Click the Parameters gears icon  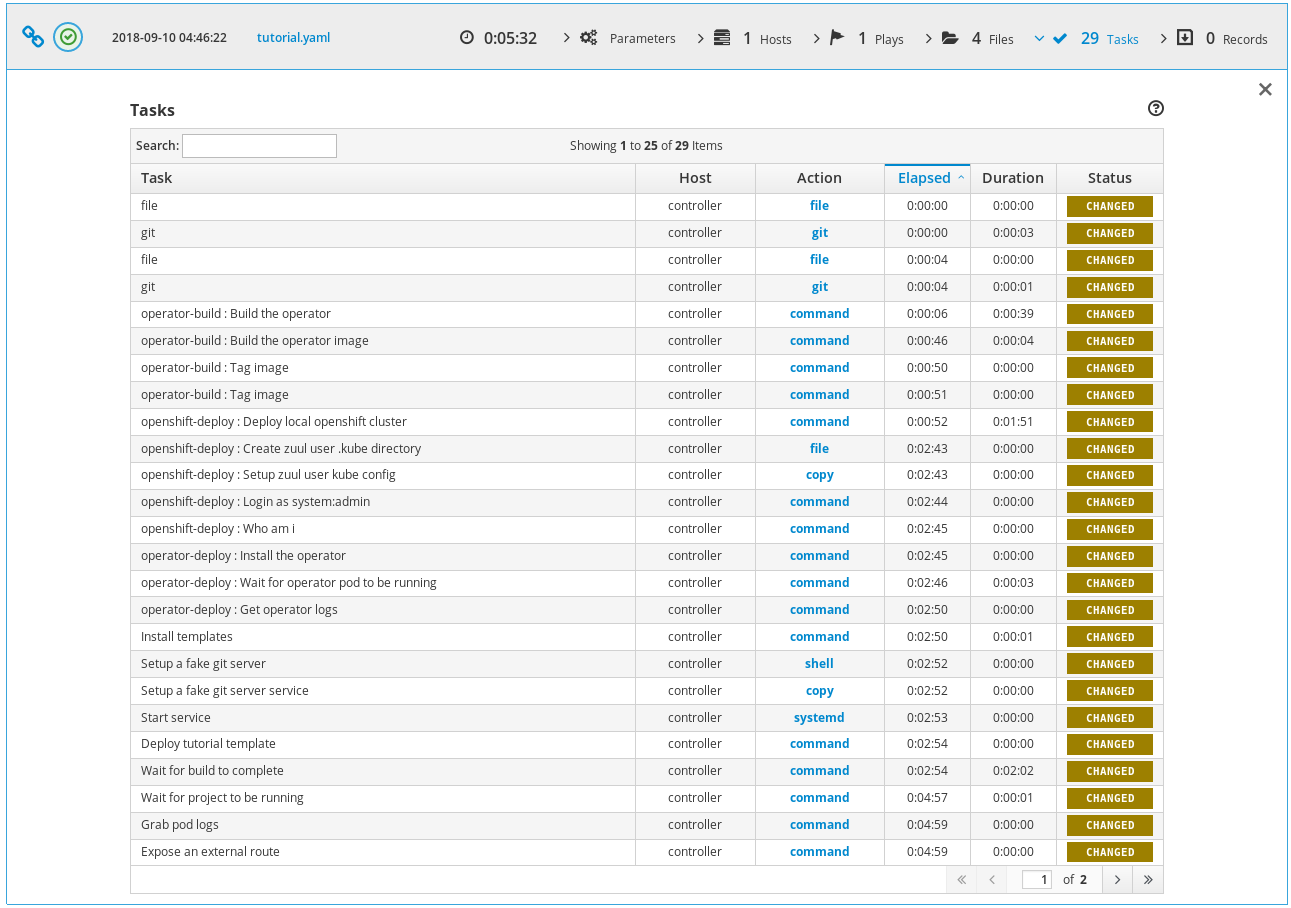[x=589, y=38]
